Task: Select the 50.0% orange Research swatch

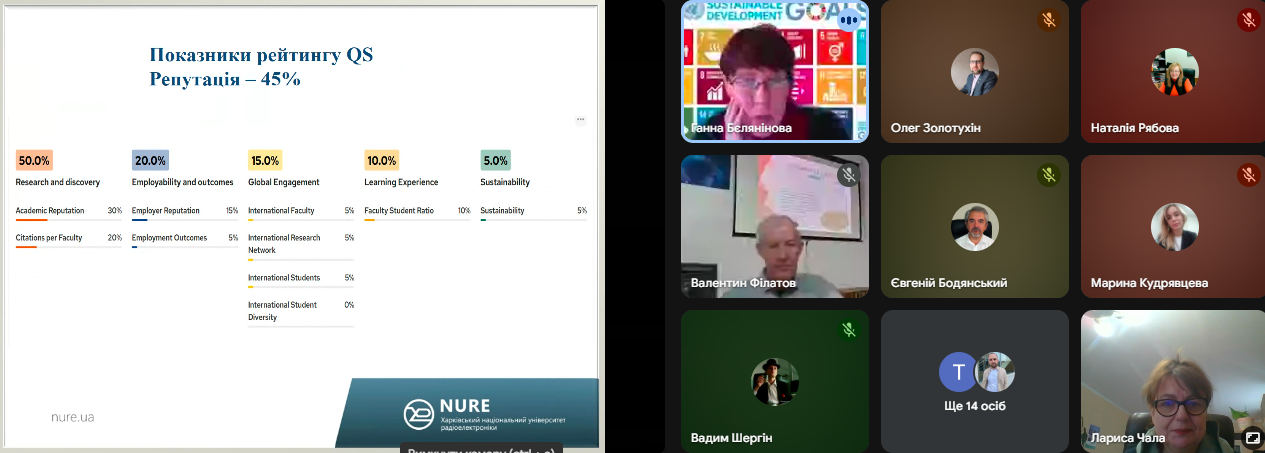Action: 34,160
